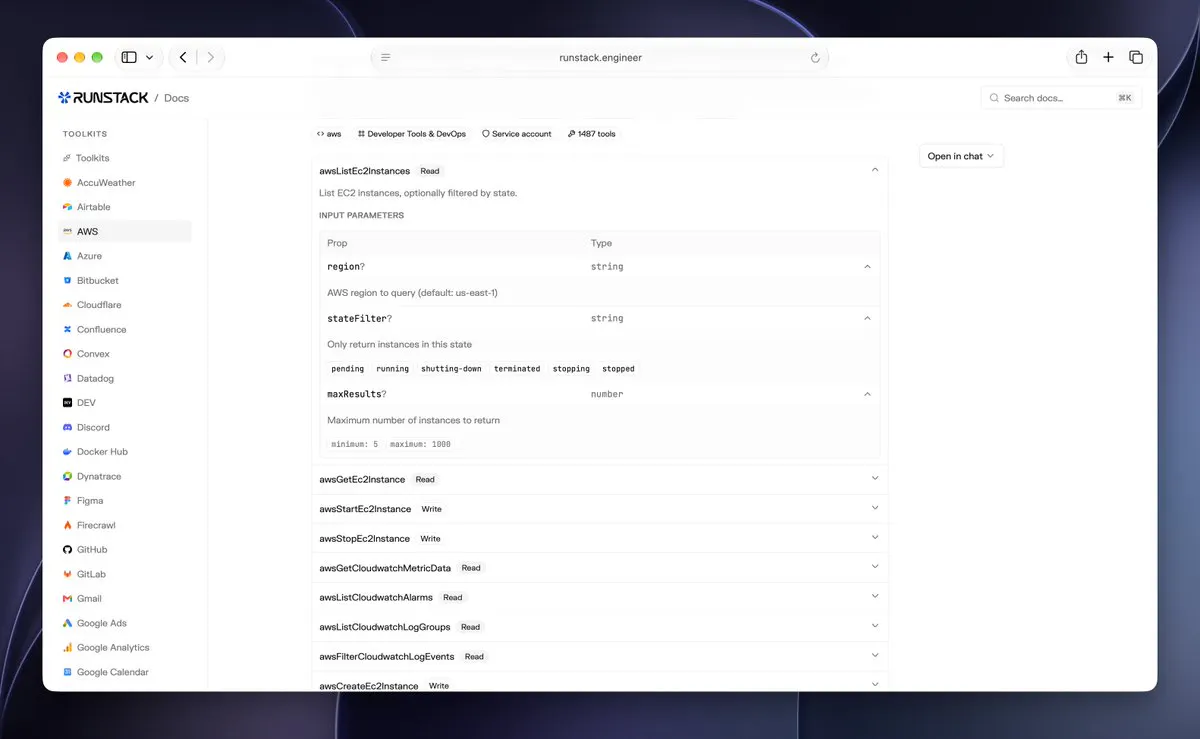Image resolution: width=1200 pixels, height=739 pixels.
Task: Click the AccuWeather sidebar icon
Action: (x=67, y=183)
